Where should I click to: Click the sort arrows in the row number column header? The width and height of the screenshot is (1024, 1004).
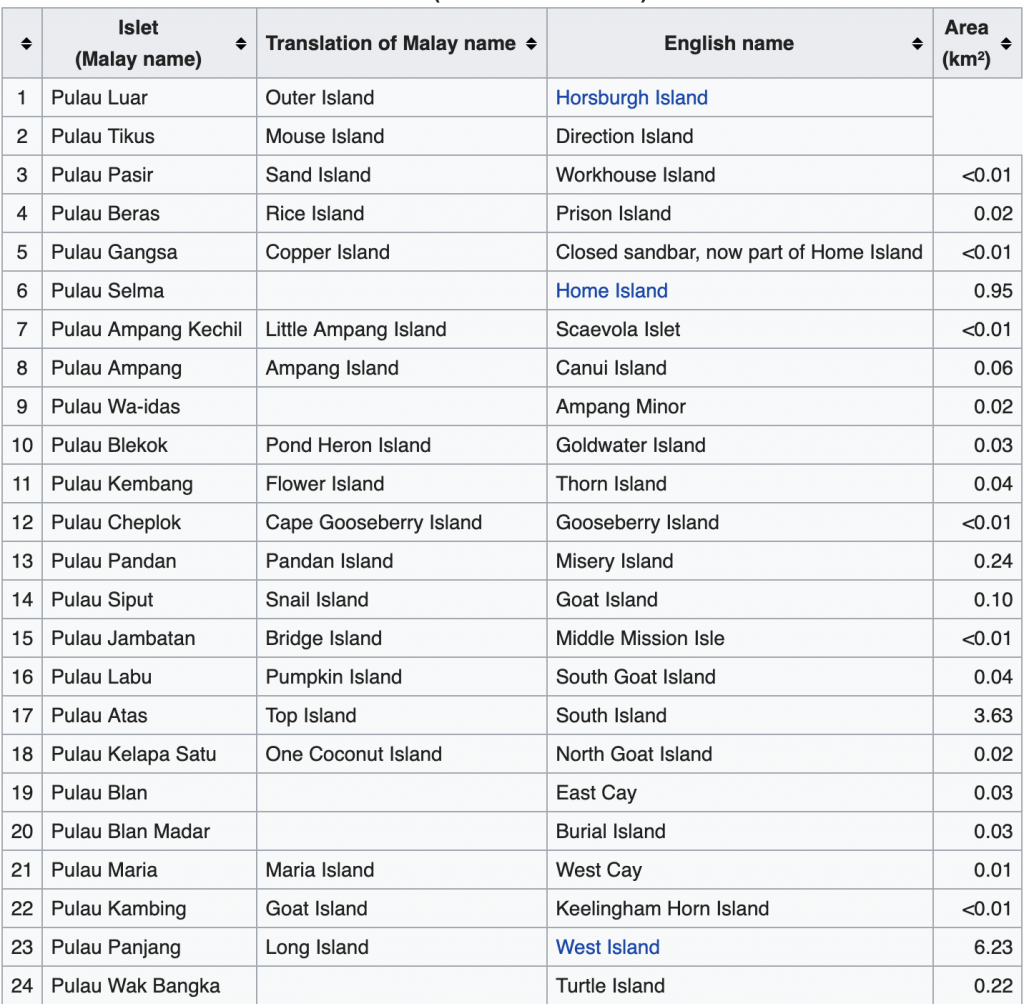(x=26, y=44)
